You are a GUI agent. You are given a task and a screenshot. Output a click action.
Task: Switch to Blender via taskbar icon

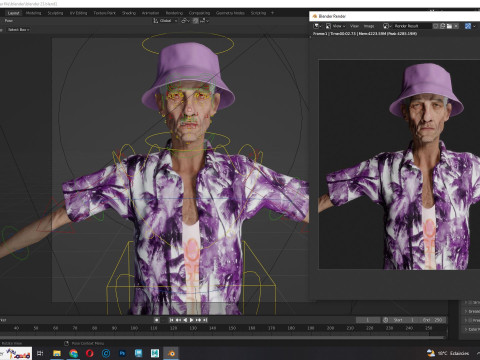[x=171, y=353]
